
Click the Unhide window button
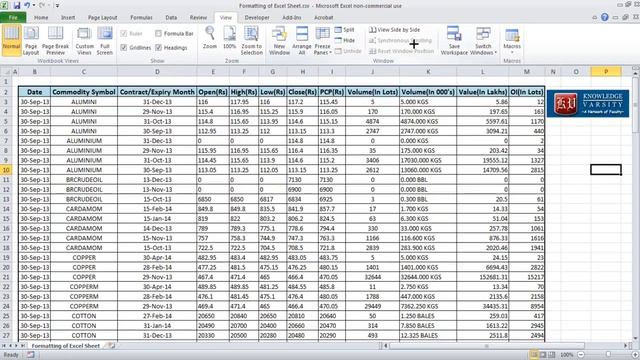pyautogui.click(x=348, y=51)
